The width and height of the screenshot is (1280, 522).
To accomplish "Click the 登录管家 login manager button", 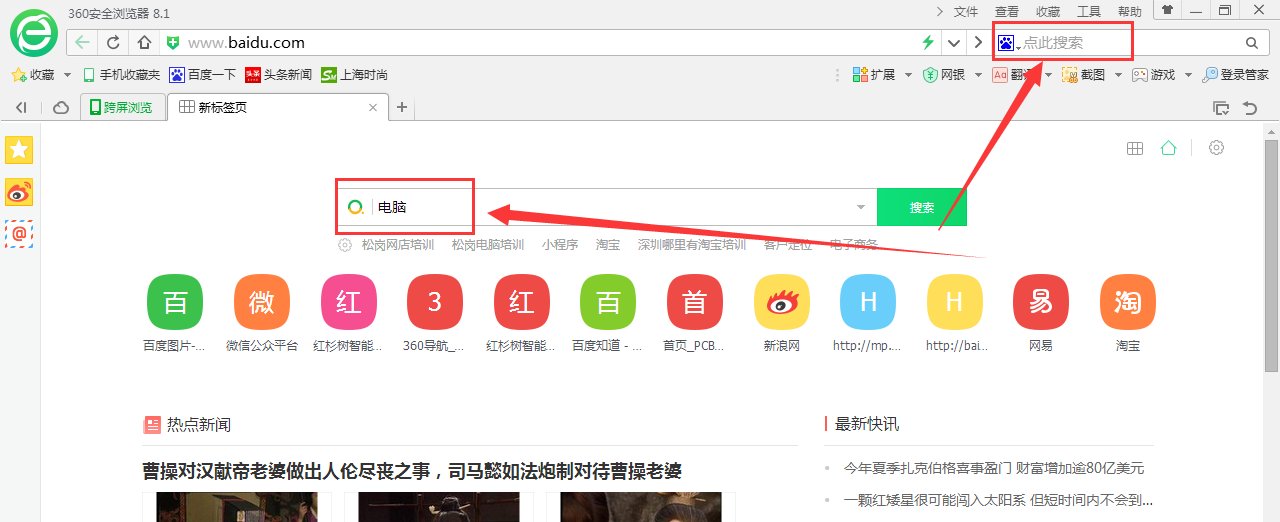I will pos(1236,75).
